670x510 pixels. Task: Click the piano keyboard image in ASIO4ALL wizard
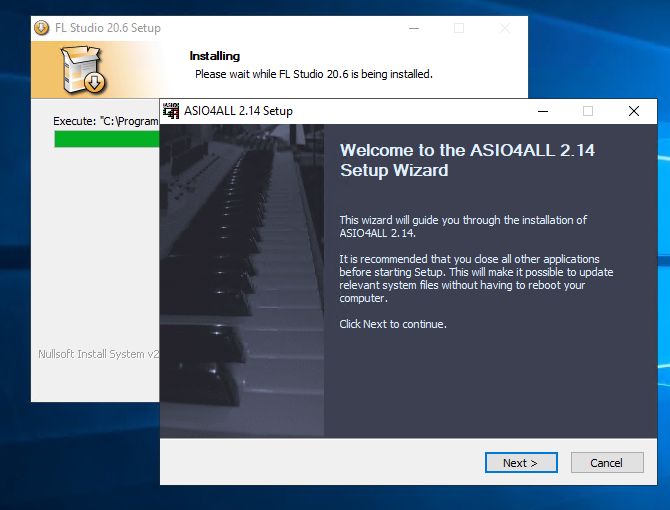coord(242,281)
